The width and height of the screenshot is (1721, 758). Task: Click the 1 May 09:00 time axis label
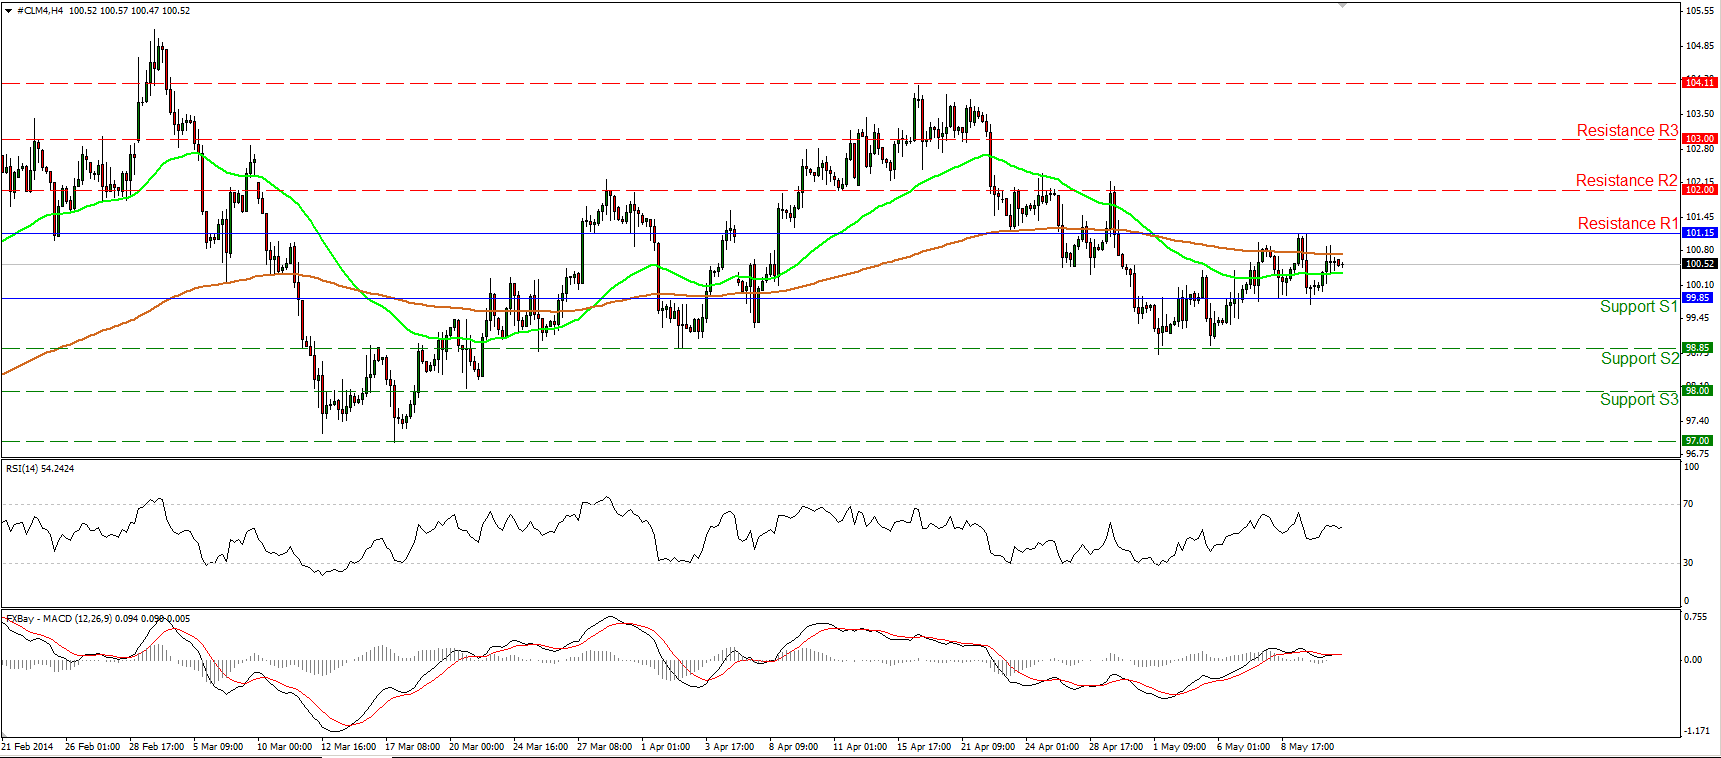(x=1179, y=747)
